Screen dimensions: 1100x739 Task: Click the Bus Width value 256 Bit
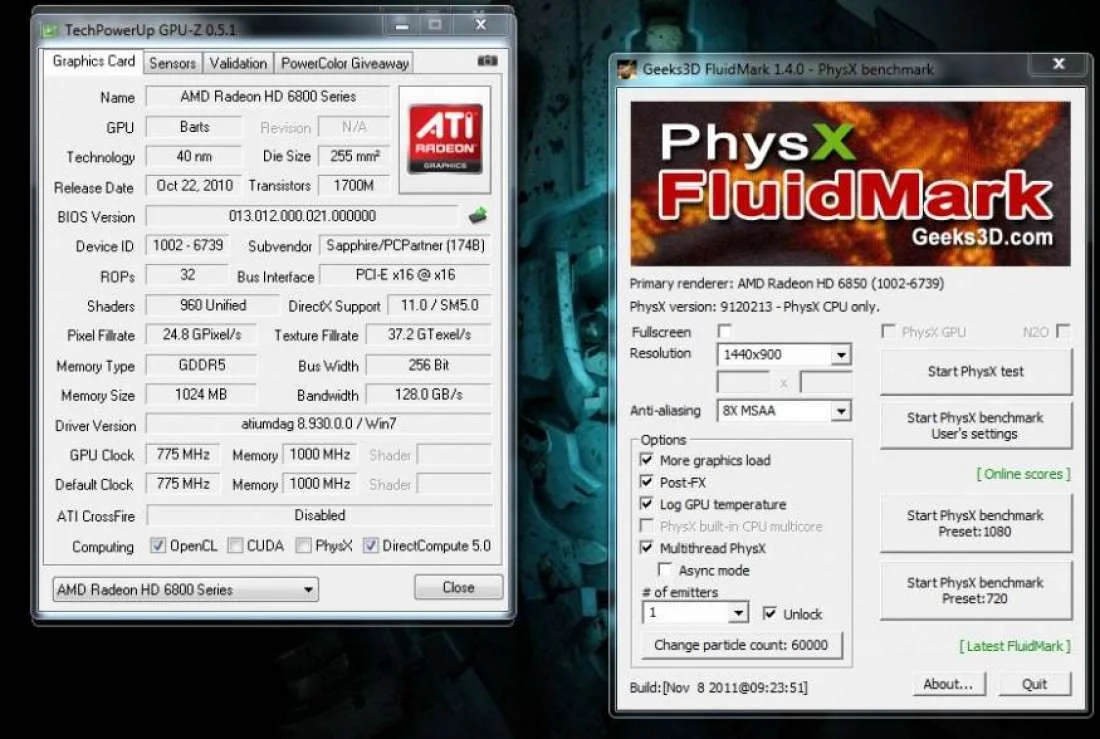pos(429,365)
